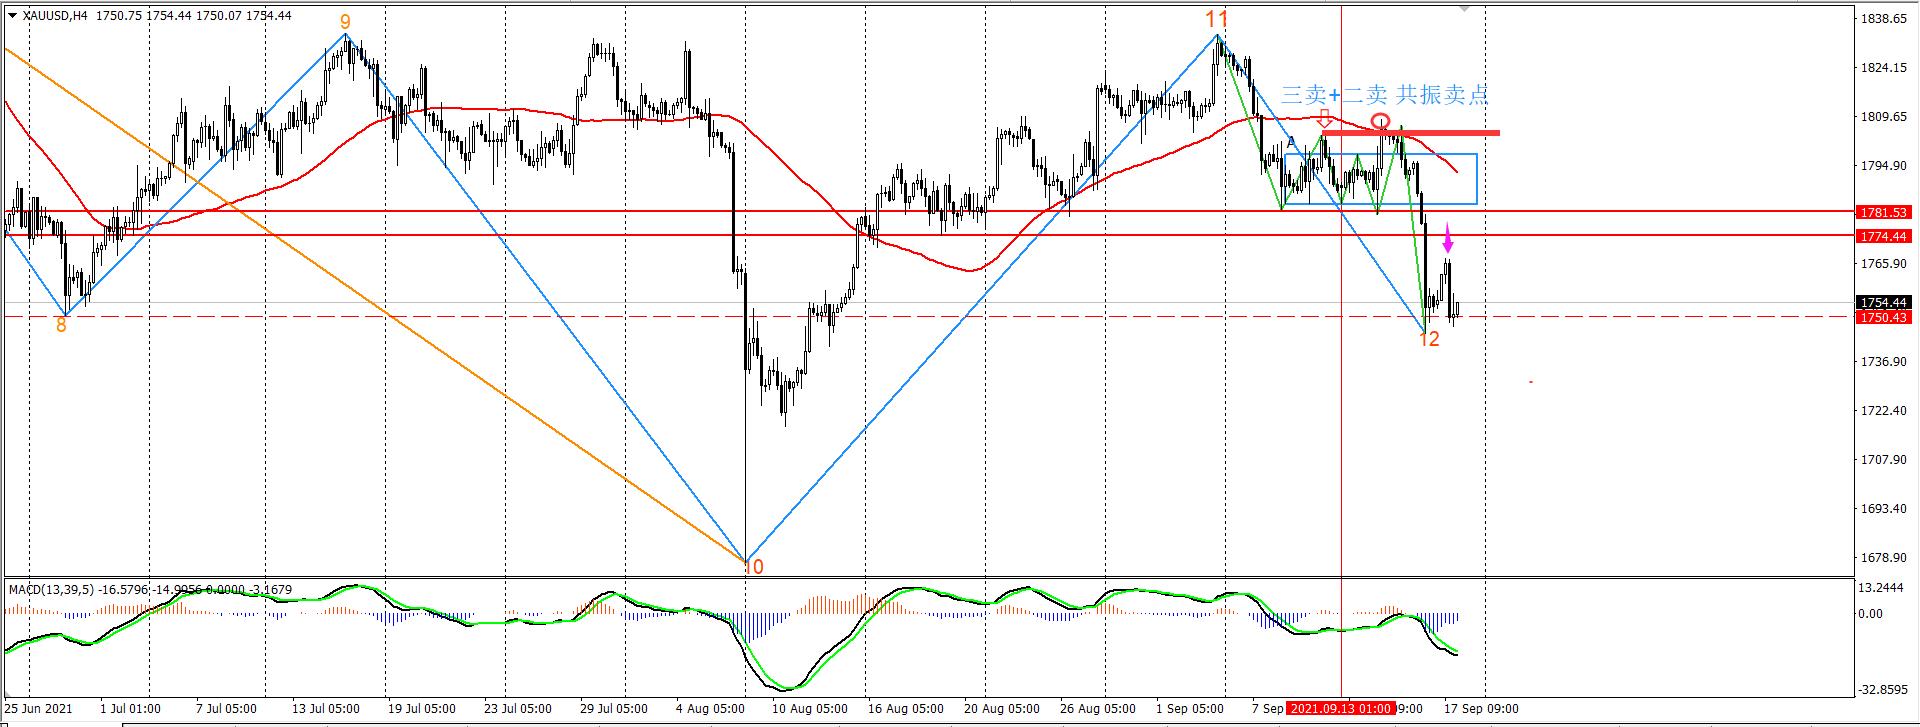Select the hollow red down arrow
This screenshot has width=1920, height=727.
[x=1325, y=117]
